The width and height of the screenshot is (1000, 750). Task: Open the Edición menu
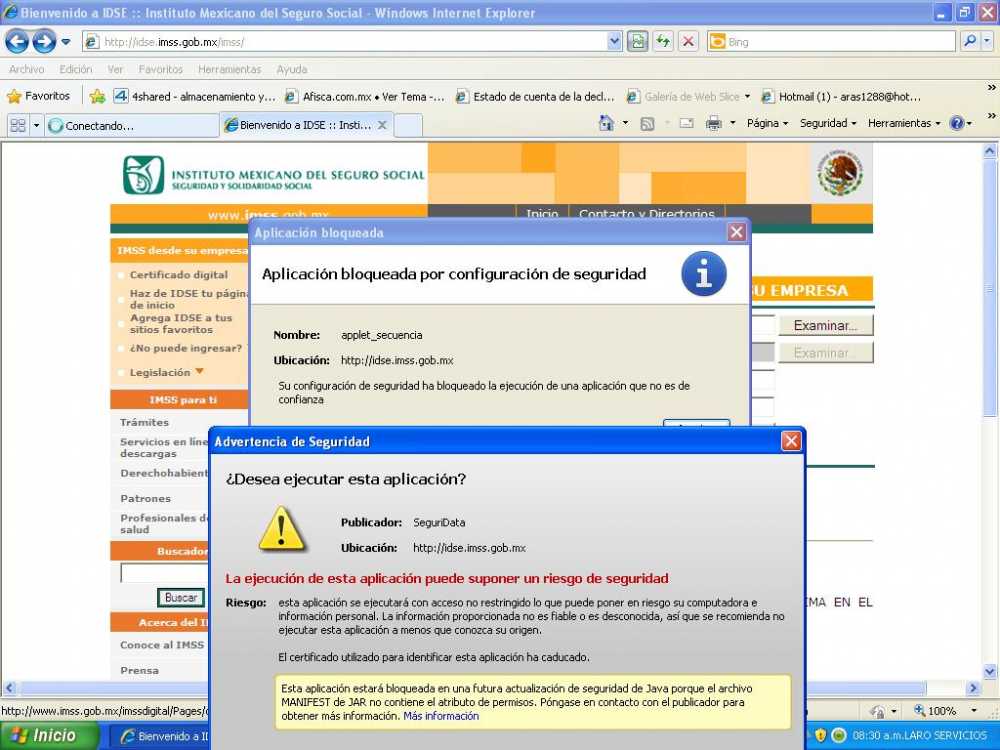76,70
